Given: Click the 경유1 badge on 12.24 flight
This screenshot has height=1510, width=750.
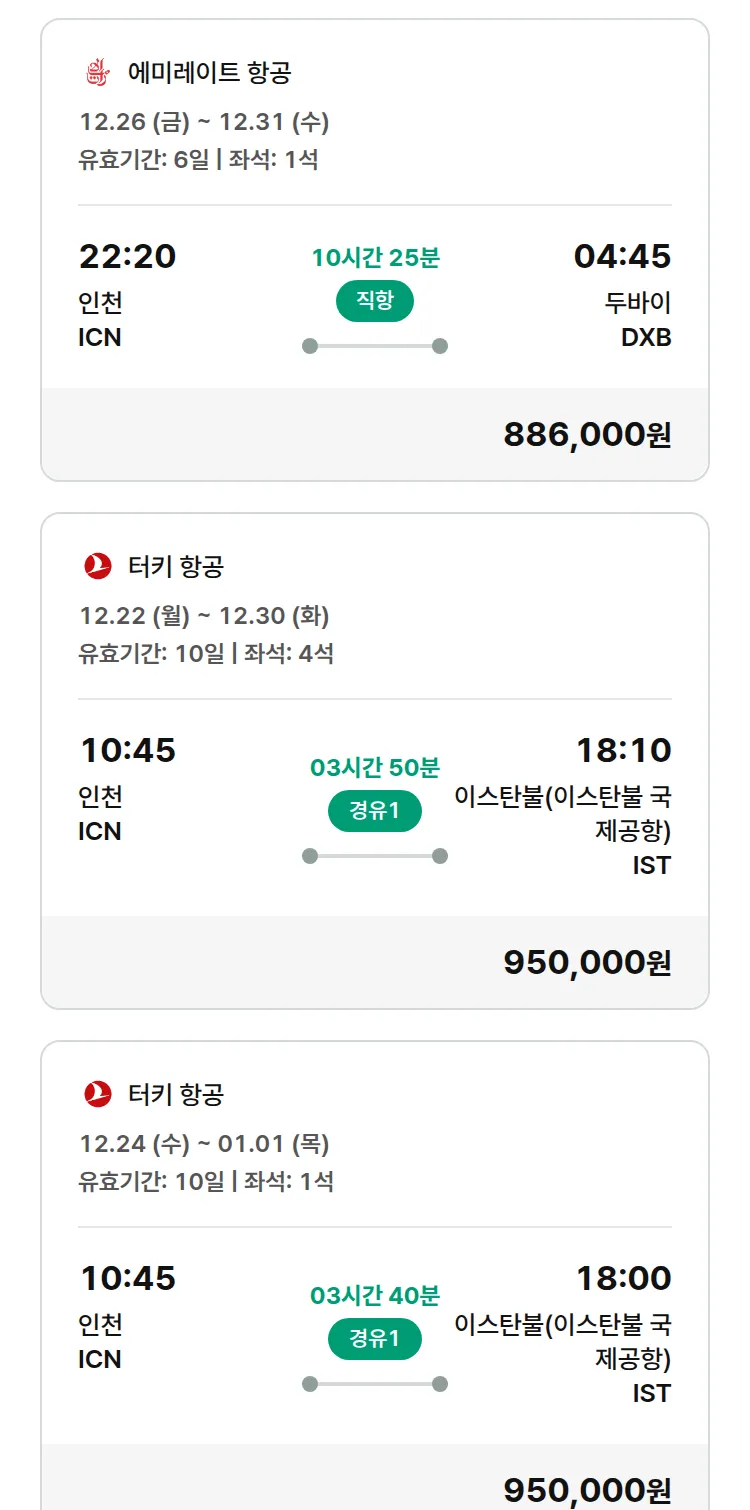Looking at the screenshot, I should 375,1339.
